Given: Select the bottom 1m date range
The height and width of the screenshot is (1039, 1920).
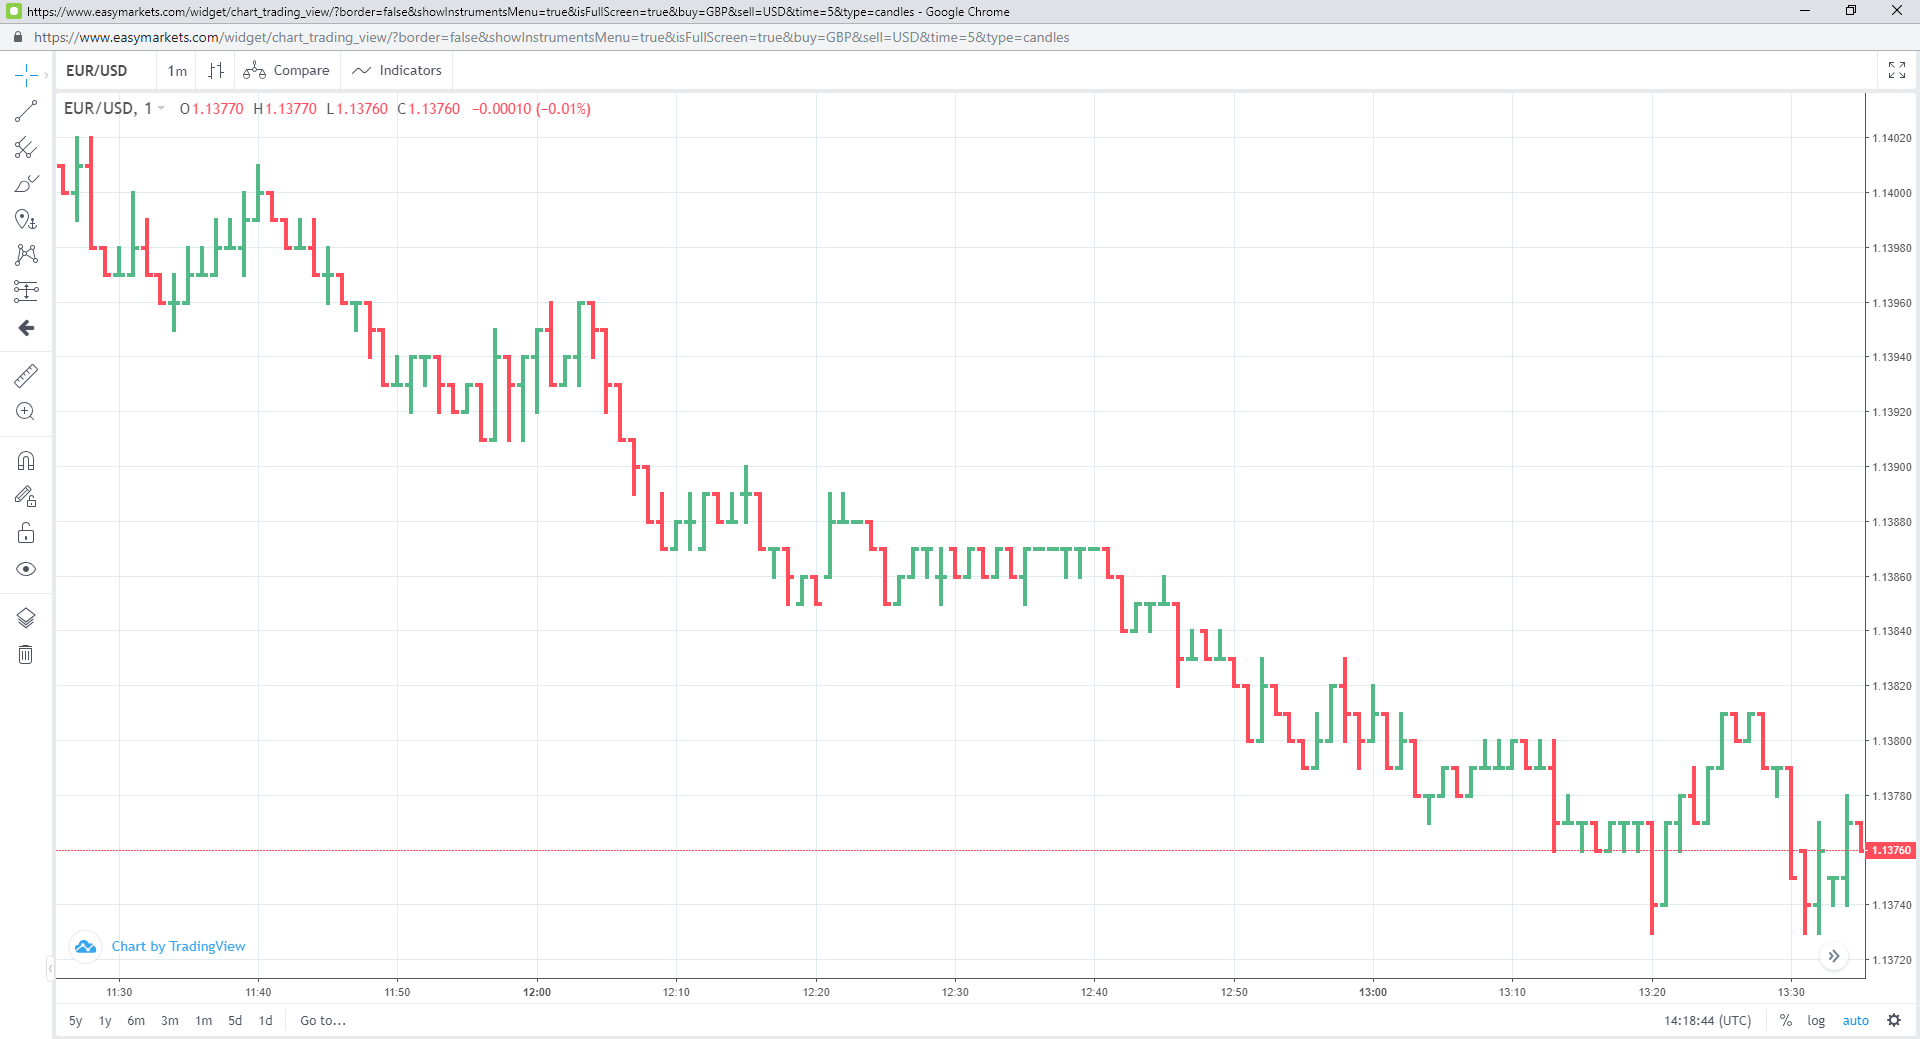Looking at the screenshot, I should (204, 1021).
